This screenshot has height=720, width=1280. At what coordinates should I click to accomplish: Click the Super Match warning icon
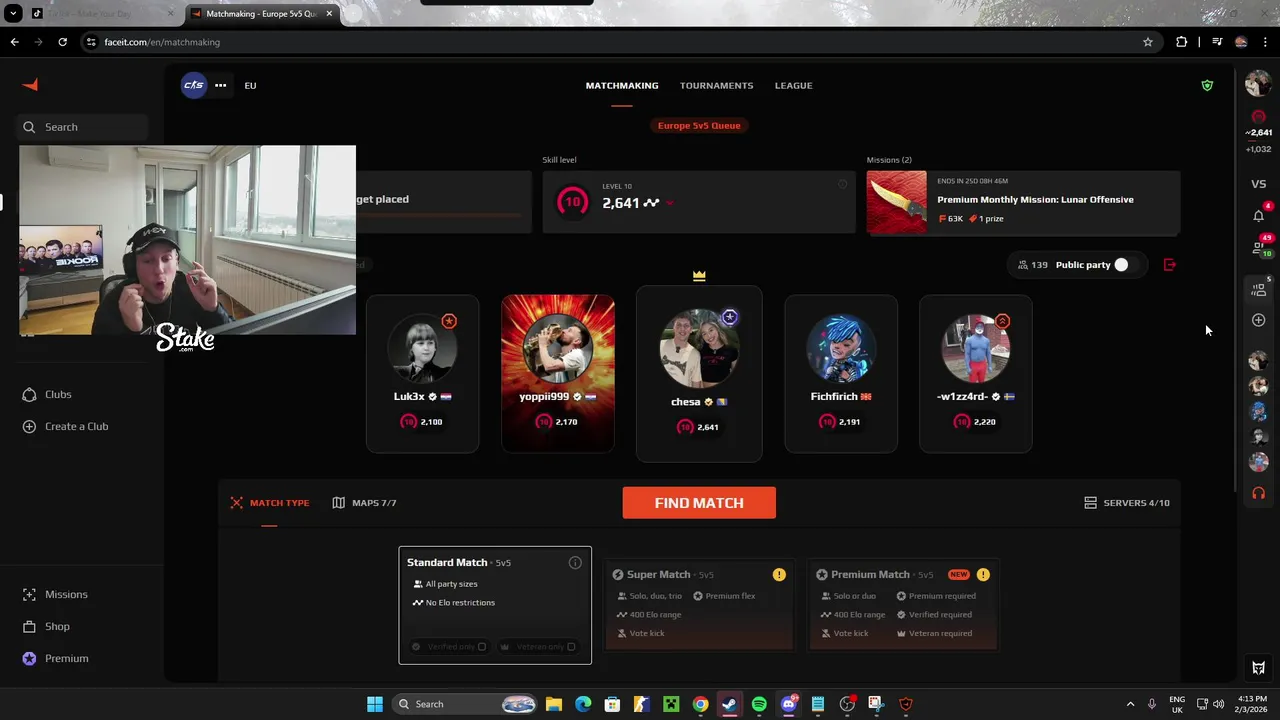(779, 575)
